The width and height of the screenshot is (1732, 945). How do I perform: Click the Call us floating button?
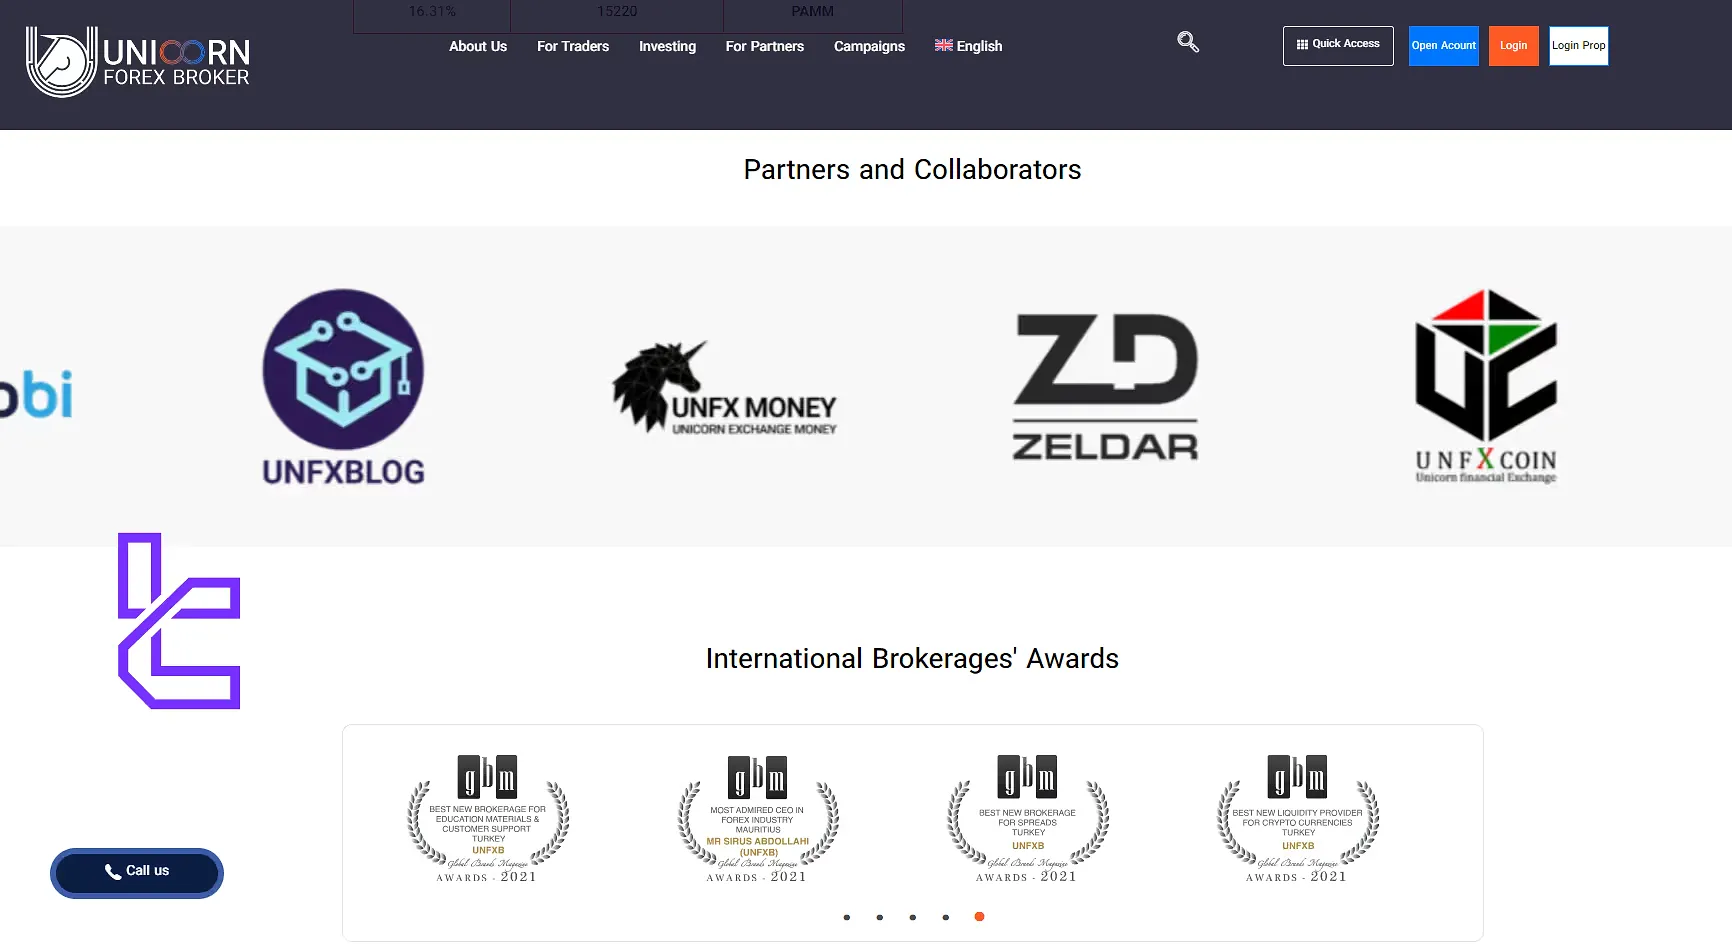click(137, 872)
